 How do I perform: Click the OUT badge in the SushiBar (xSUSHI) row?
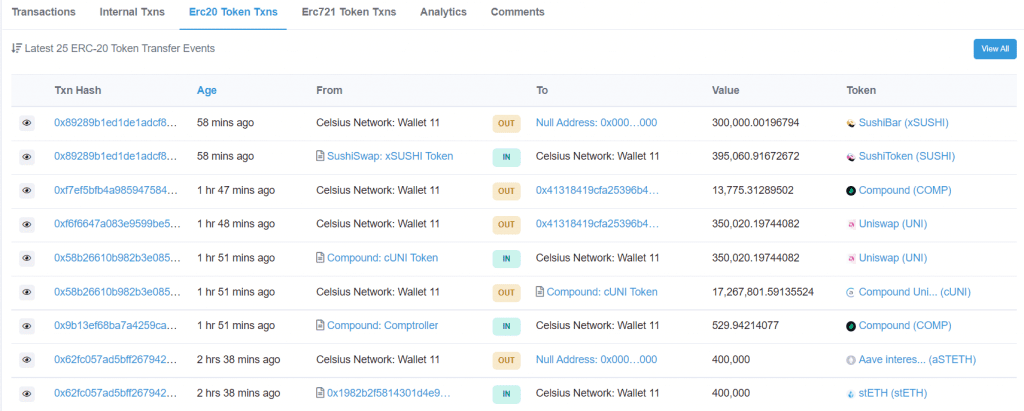tap(506, 123)
